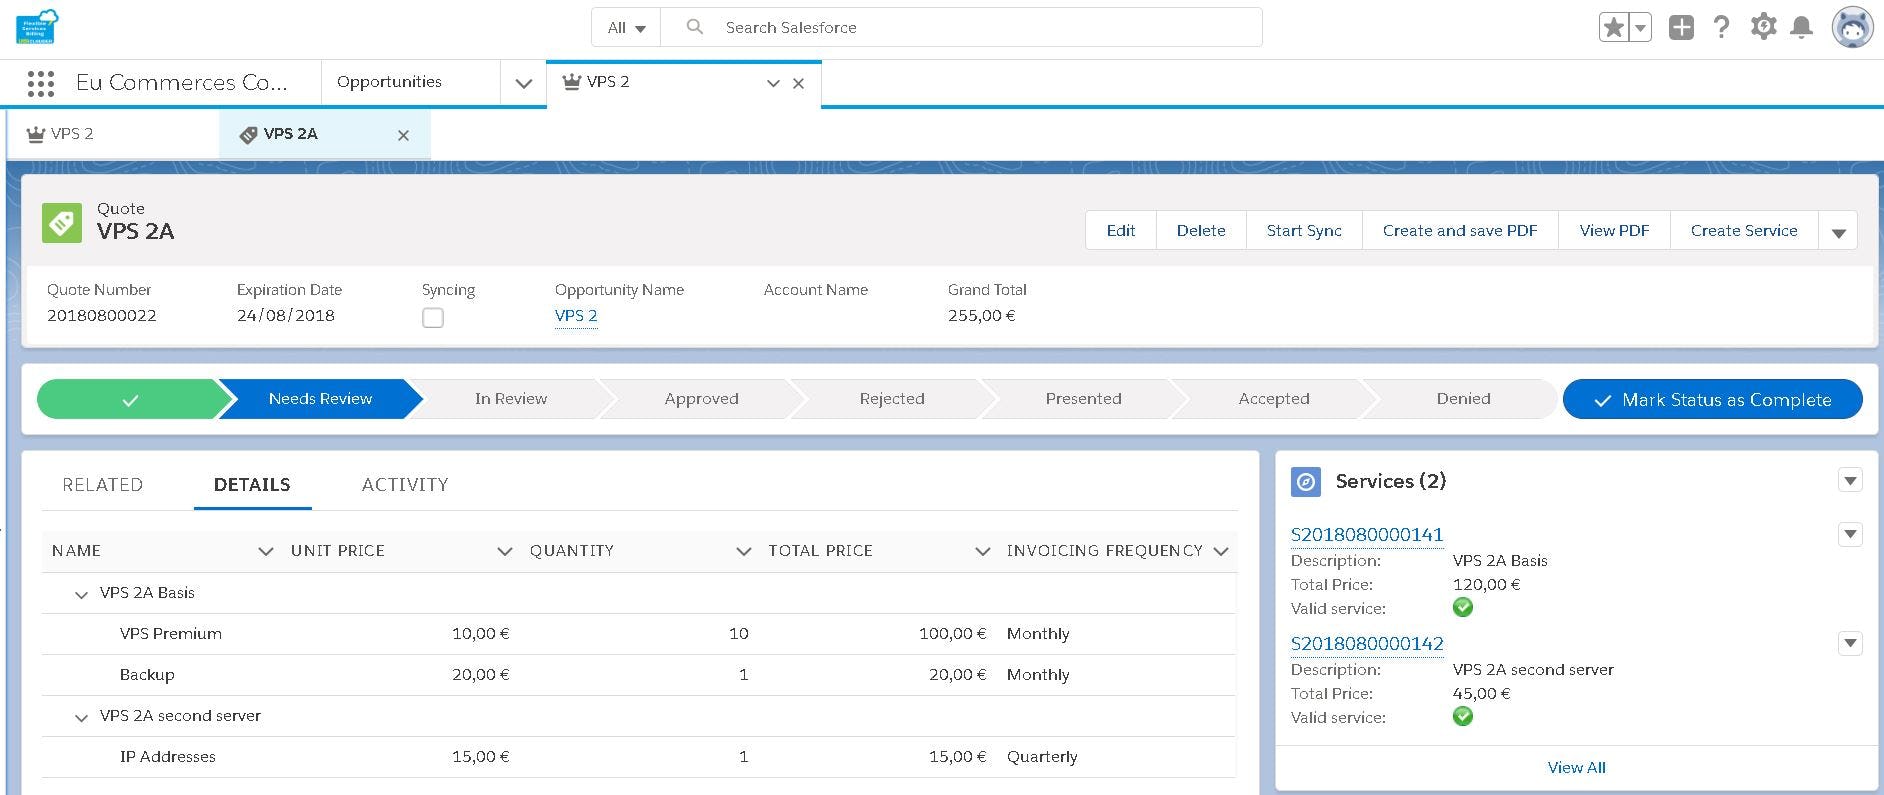Click the Services related list icon
1884x795 pixels.
click(1306, 482)
